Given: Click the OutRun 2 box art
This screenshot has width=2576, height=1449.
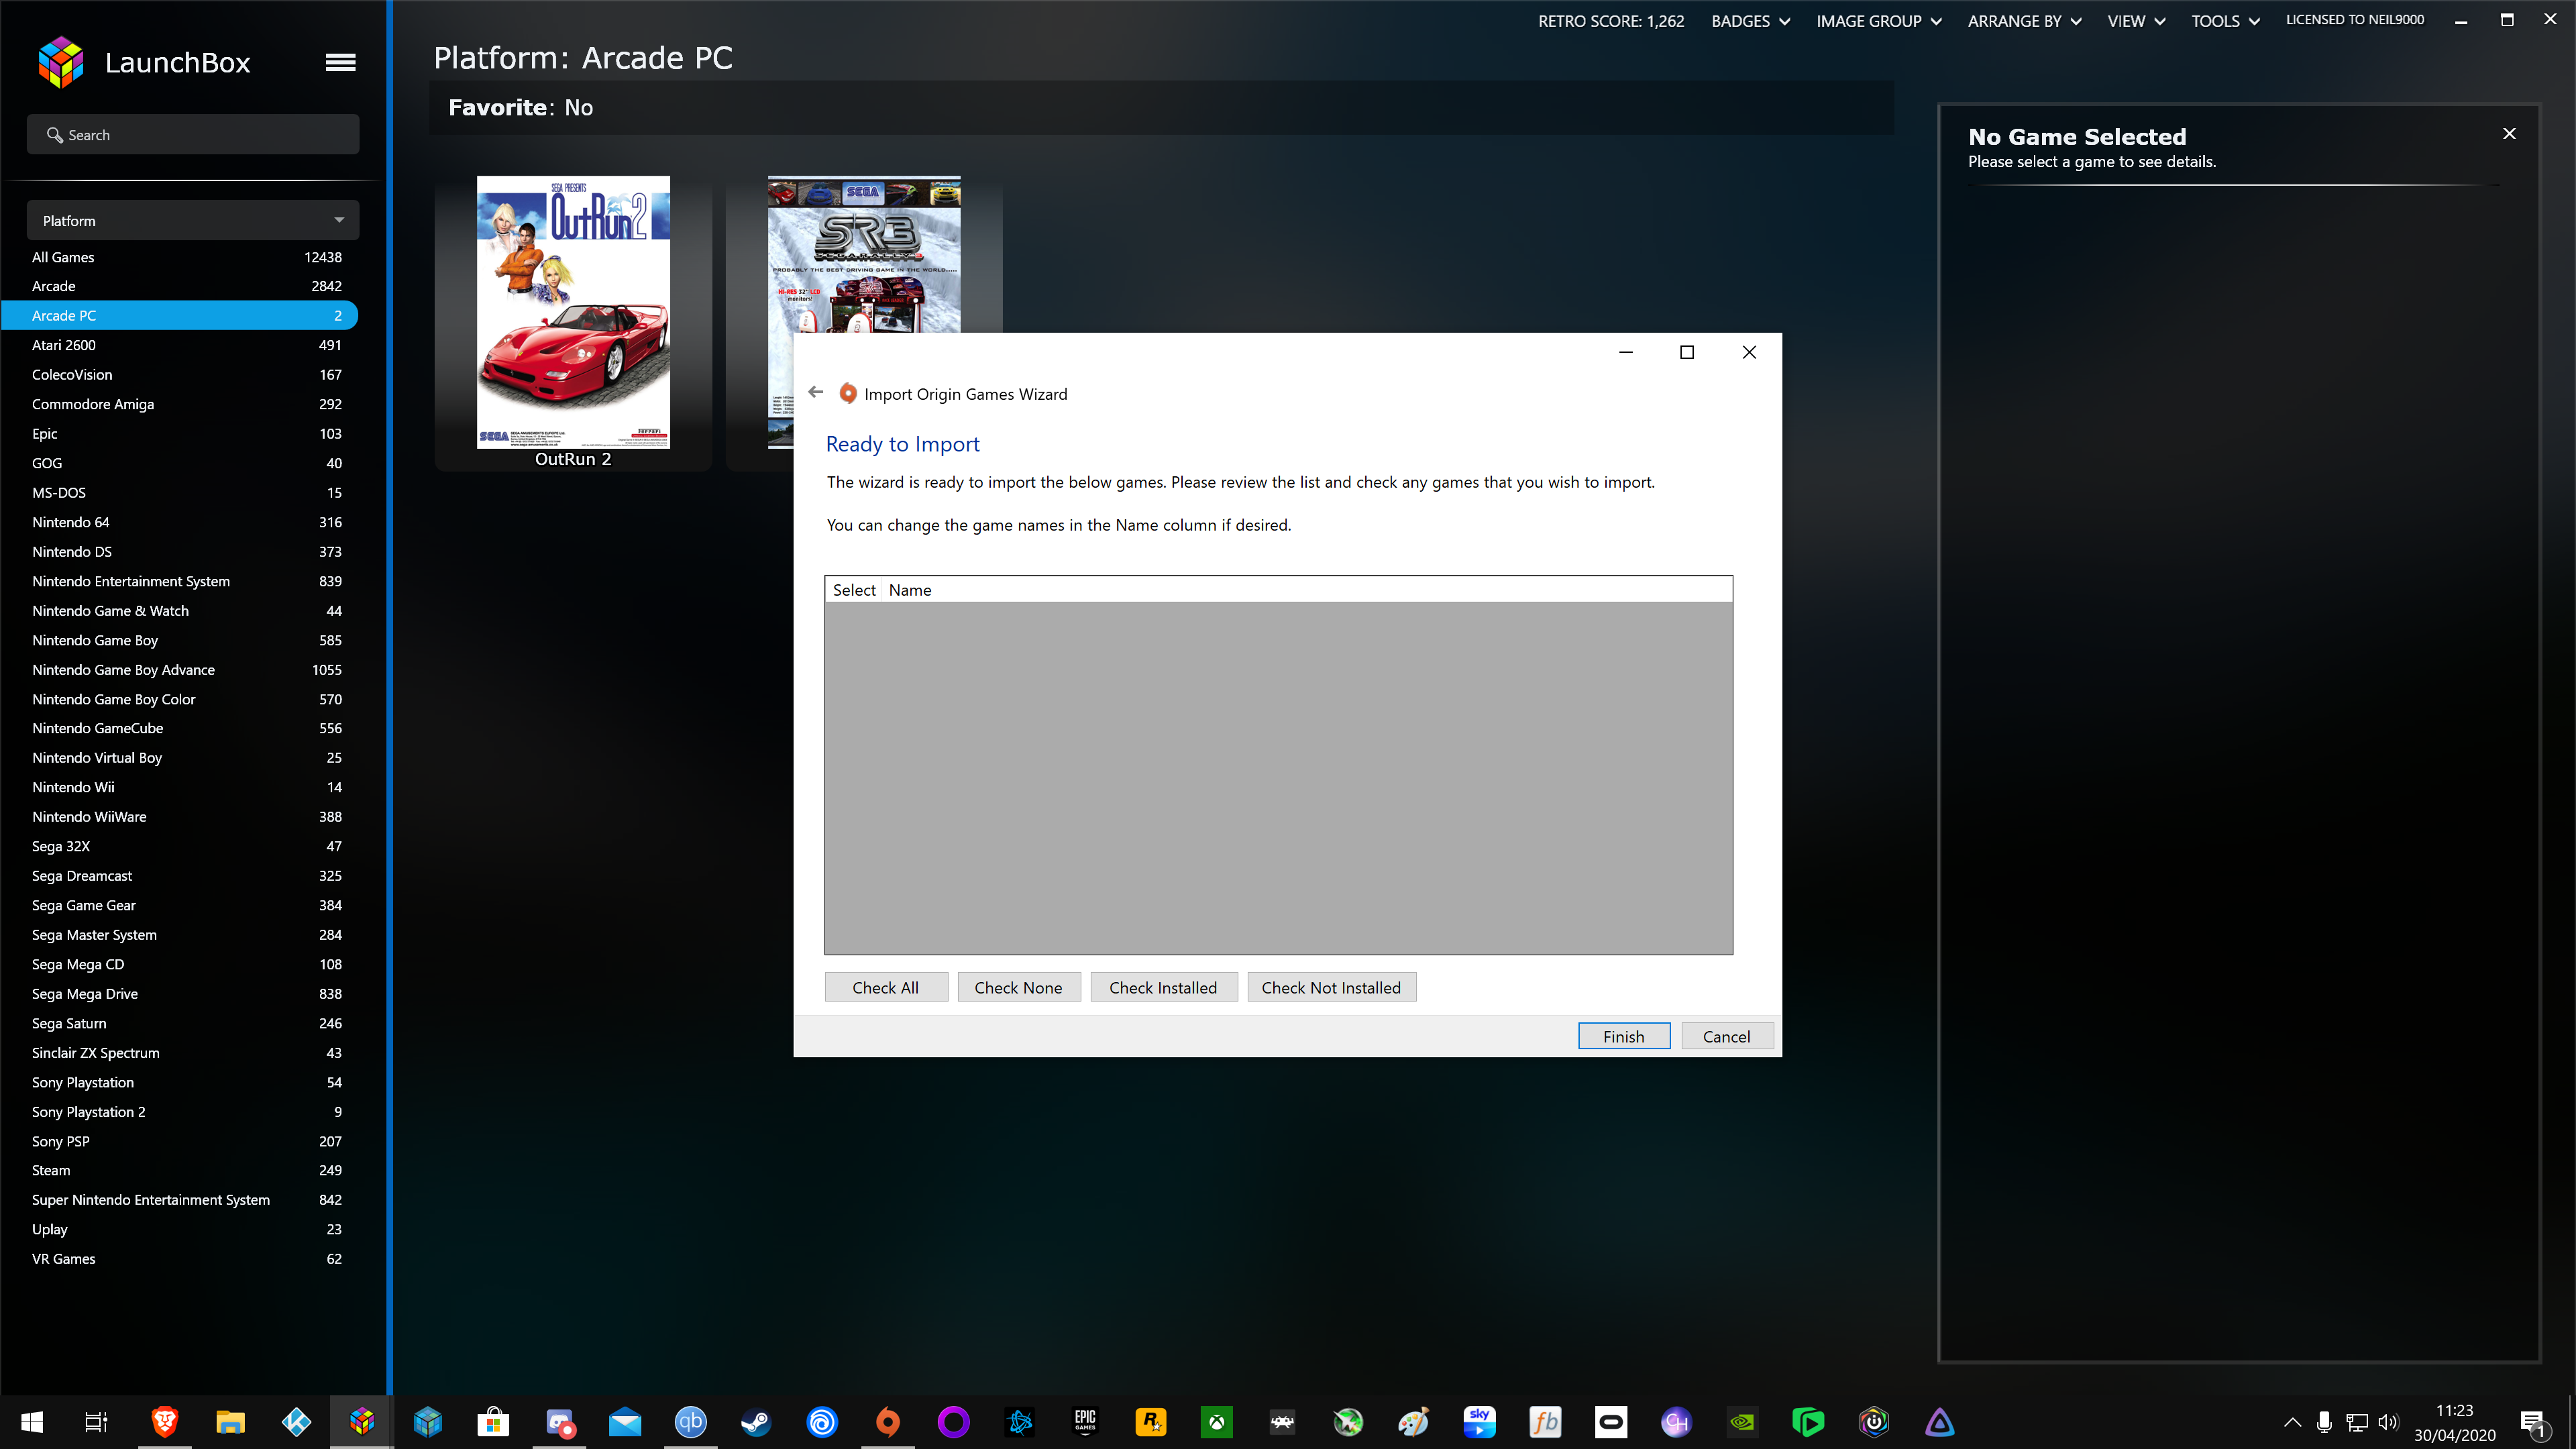Looking at the screenshot, I should (x=573, y=312).
